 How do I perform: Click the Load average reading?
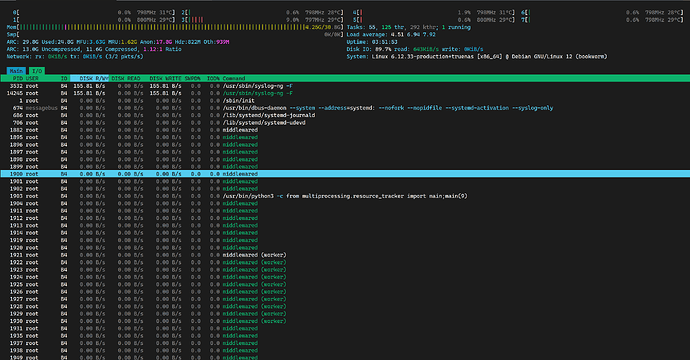[391, 34]
